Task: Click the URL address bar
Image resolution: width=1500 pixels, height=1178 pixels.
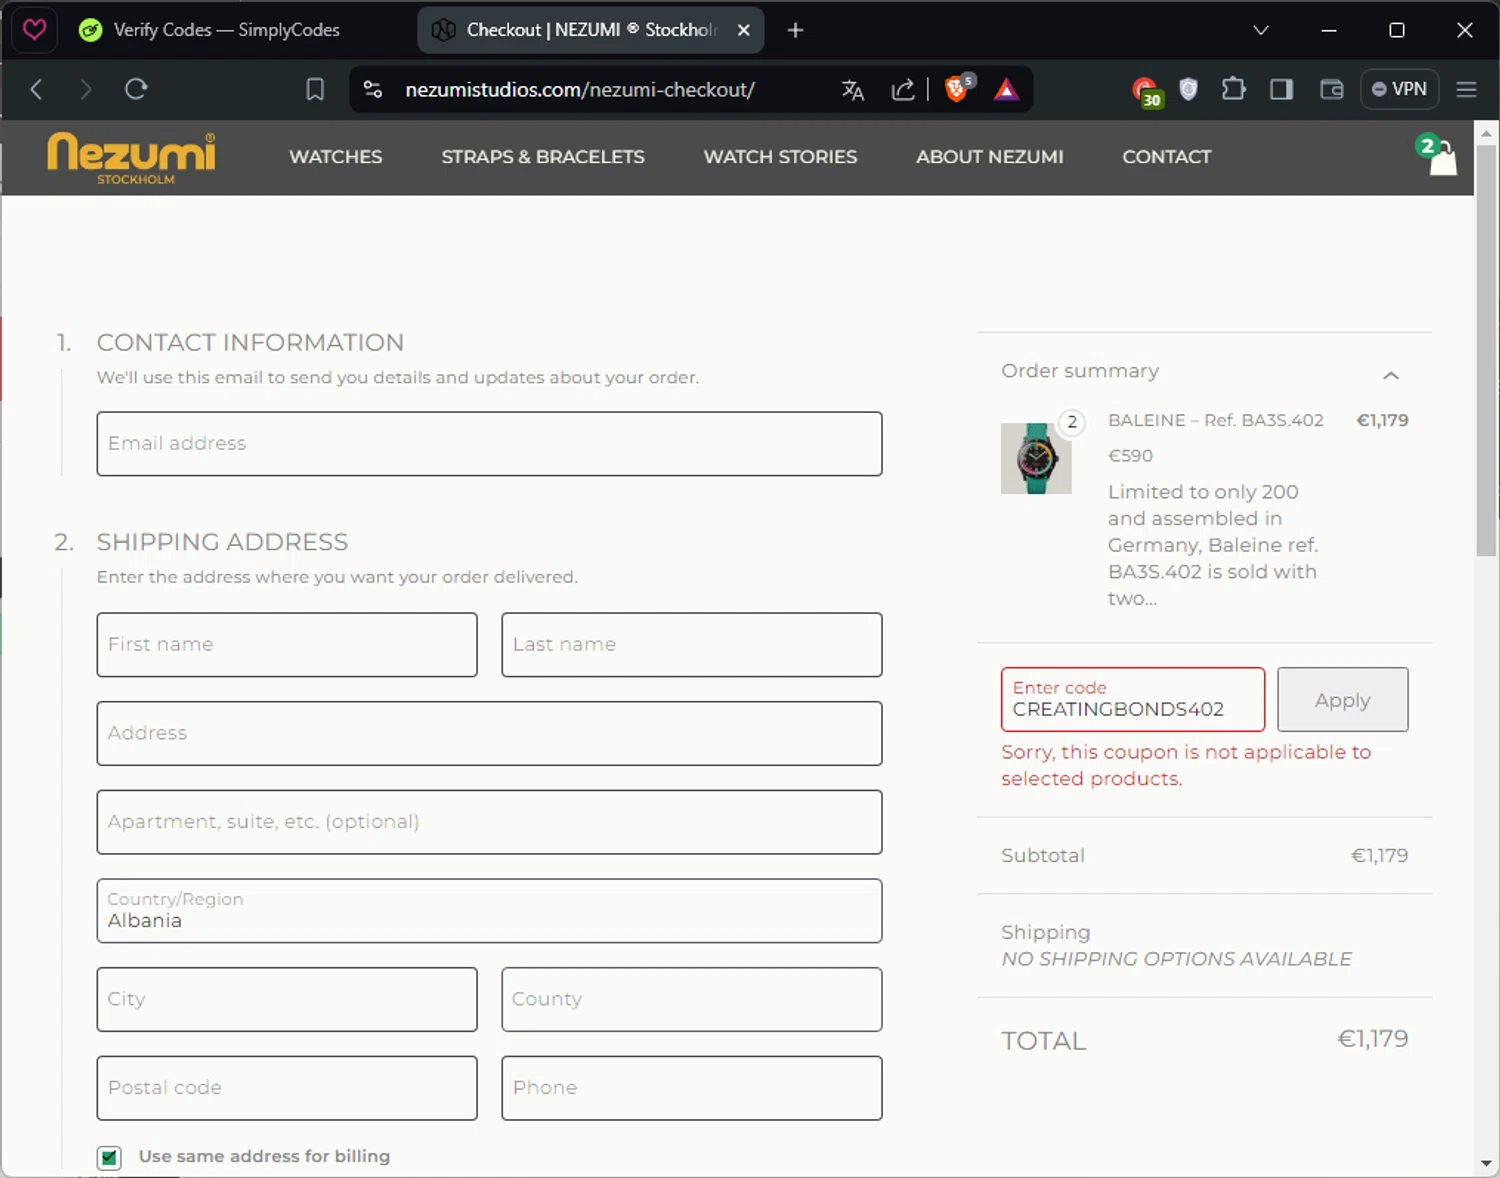Action: 580,90
